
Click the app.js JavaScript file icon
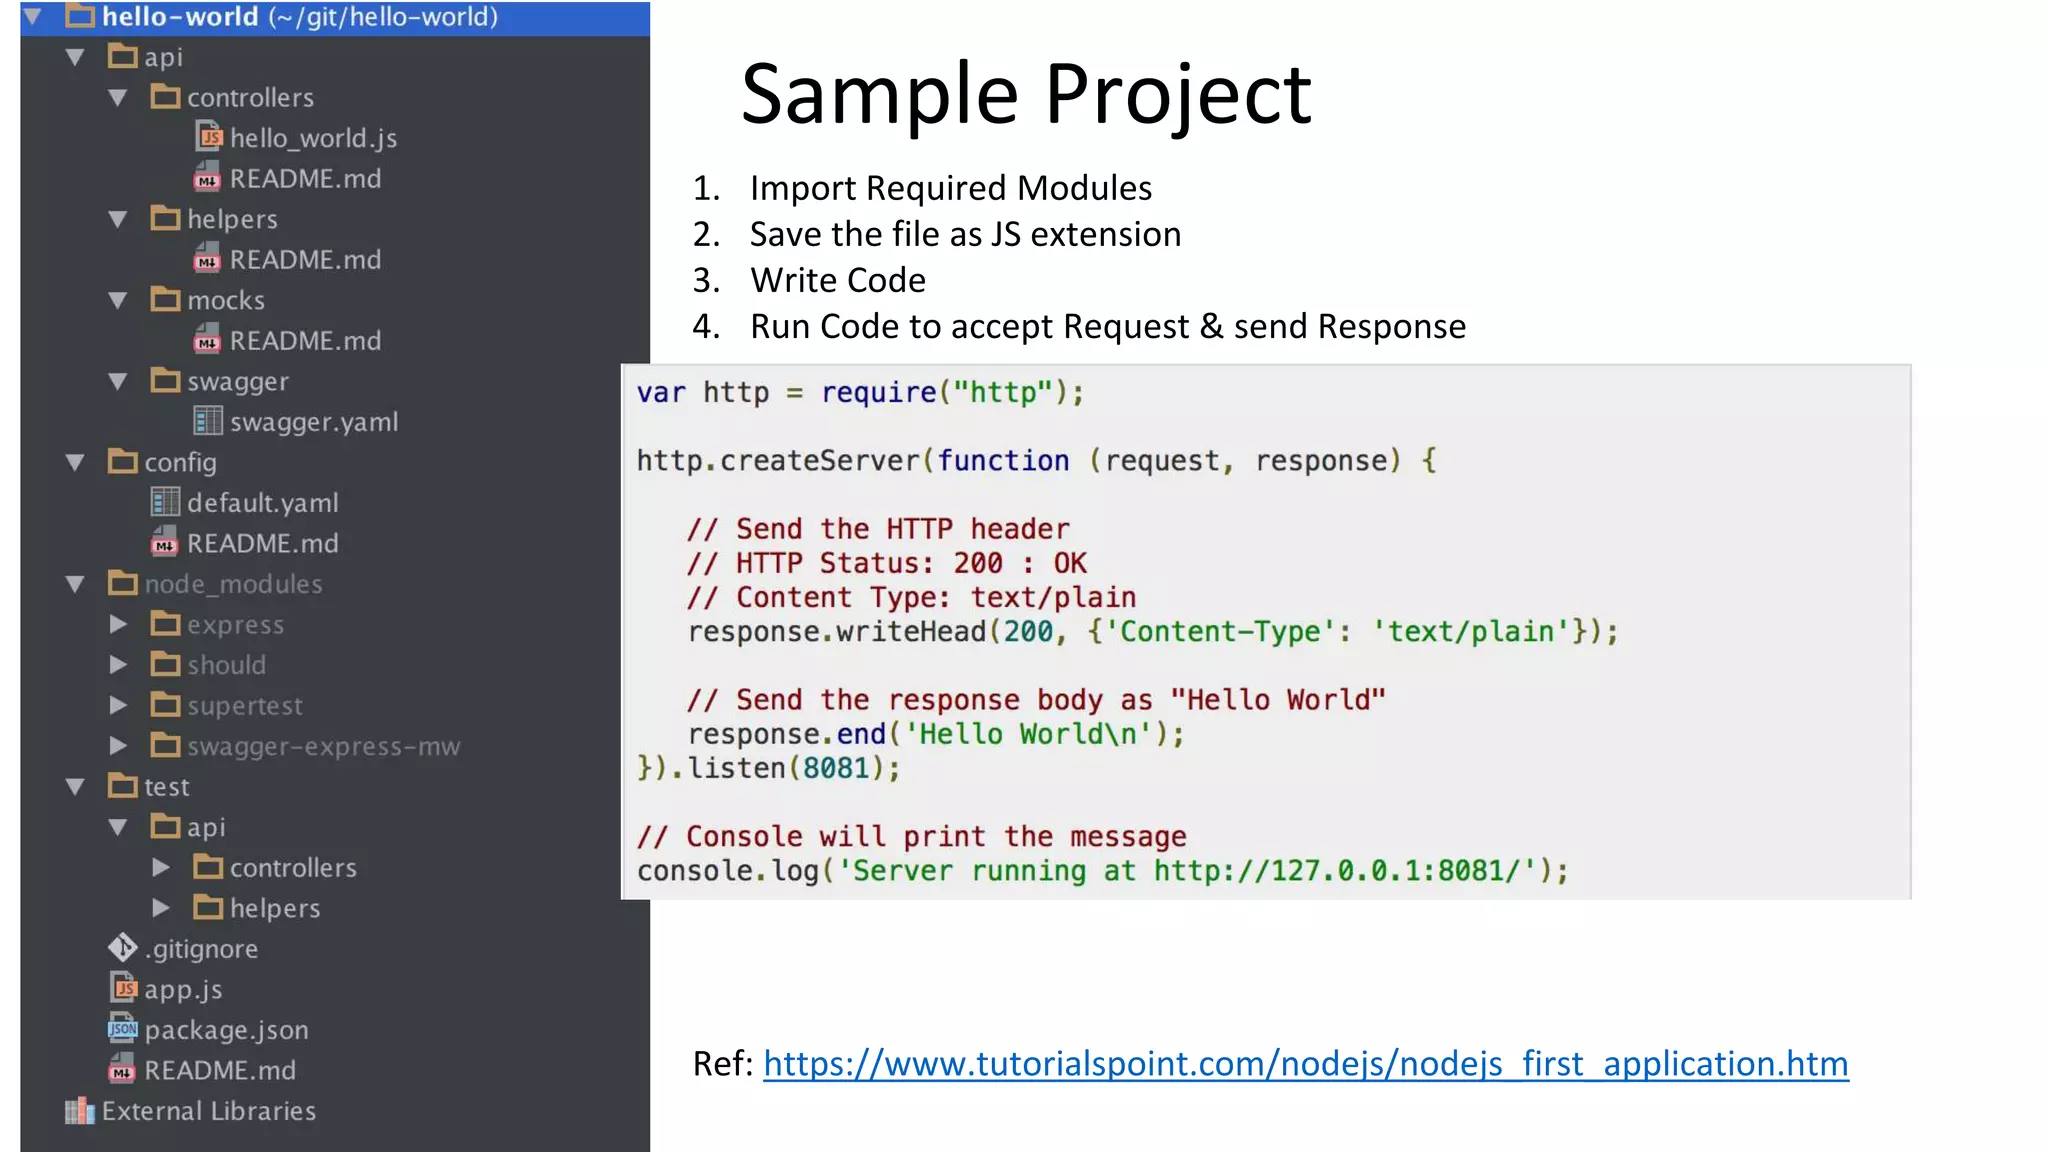point(123,988)
